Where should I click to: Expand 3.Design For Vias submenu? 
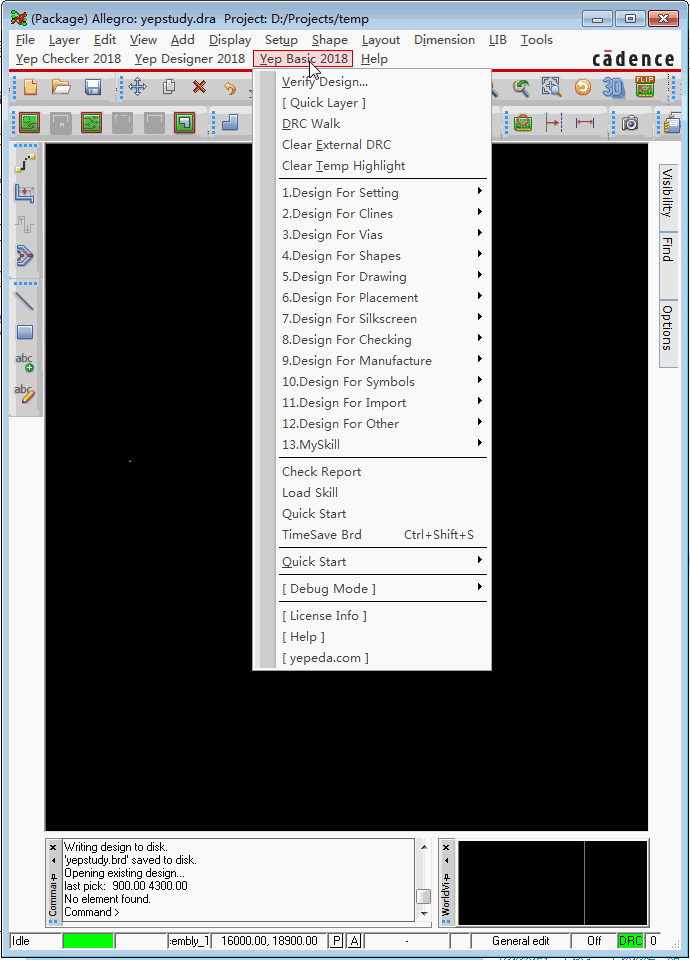coord(383,234)
